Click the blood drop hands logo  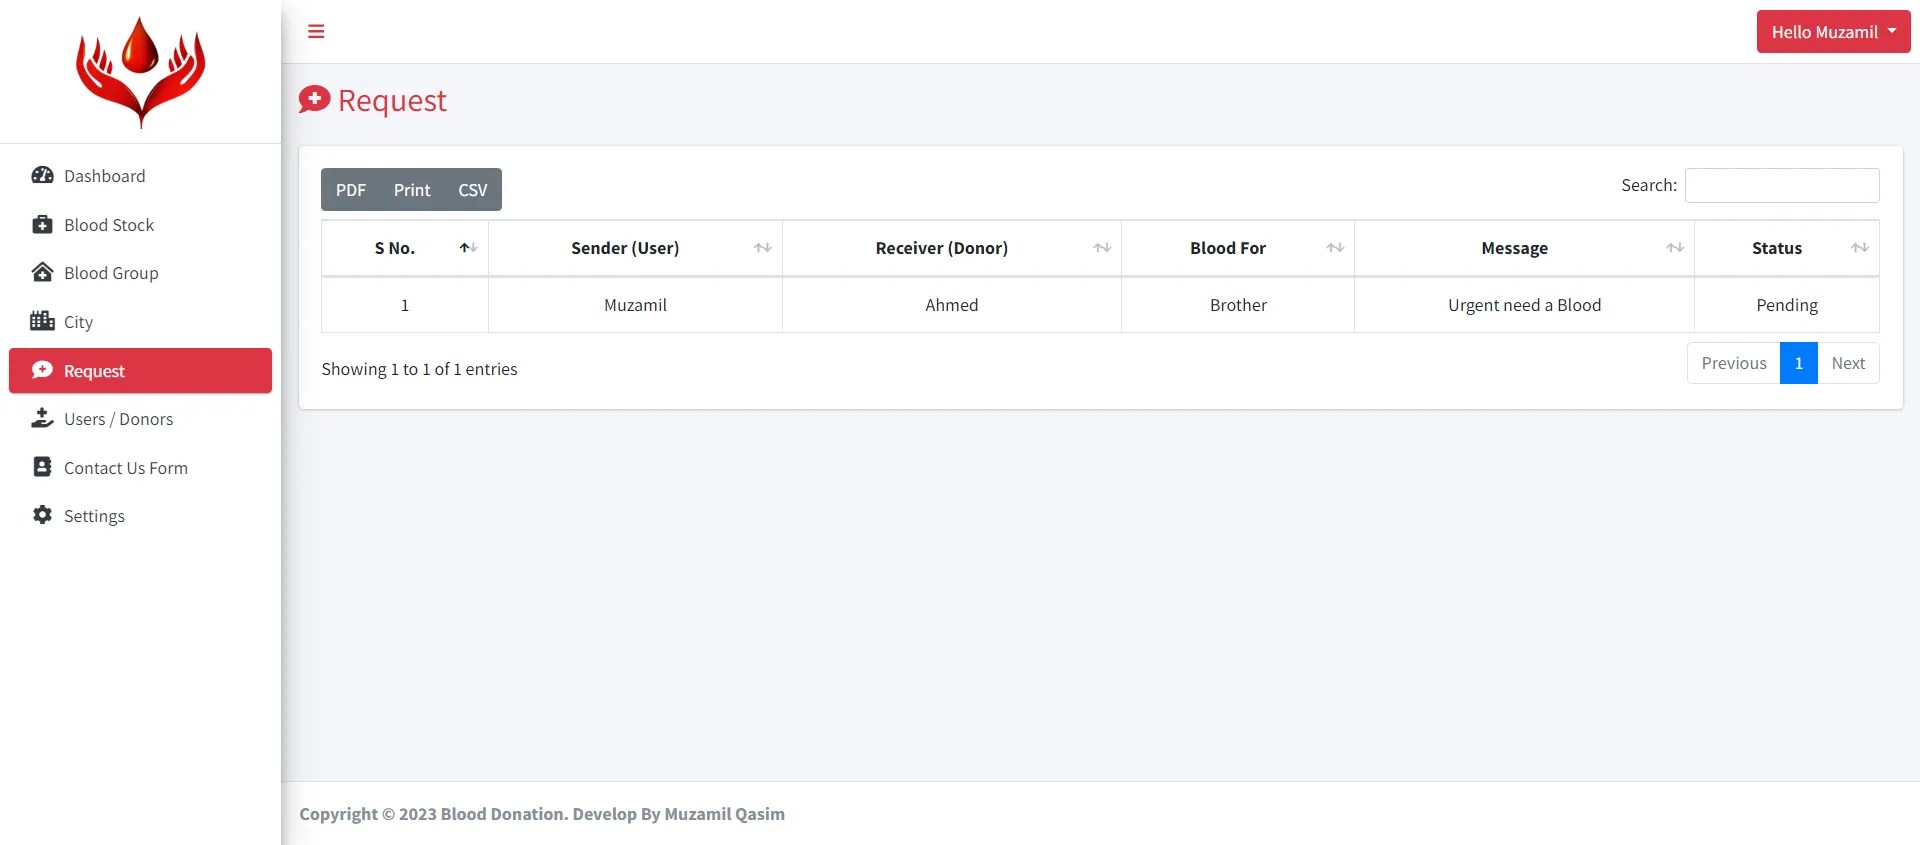click(x=140, y=72)
